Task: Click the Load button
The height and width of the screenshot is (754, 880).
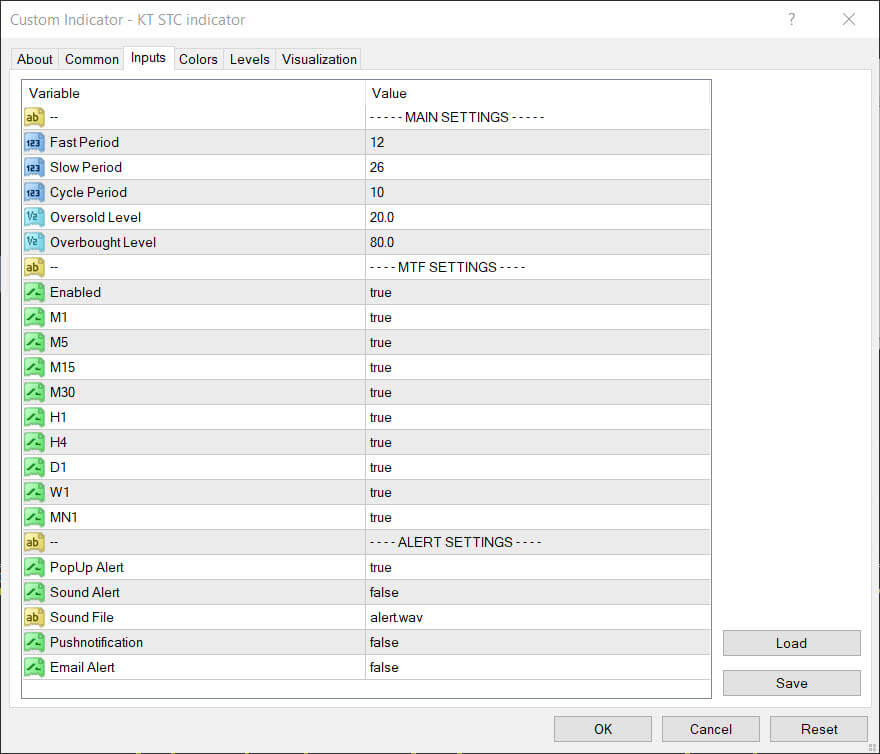Action: pyautogui.click(x=791, y=643)
